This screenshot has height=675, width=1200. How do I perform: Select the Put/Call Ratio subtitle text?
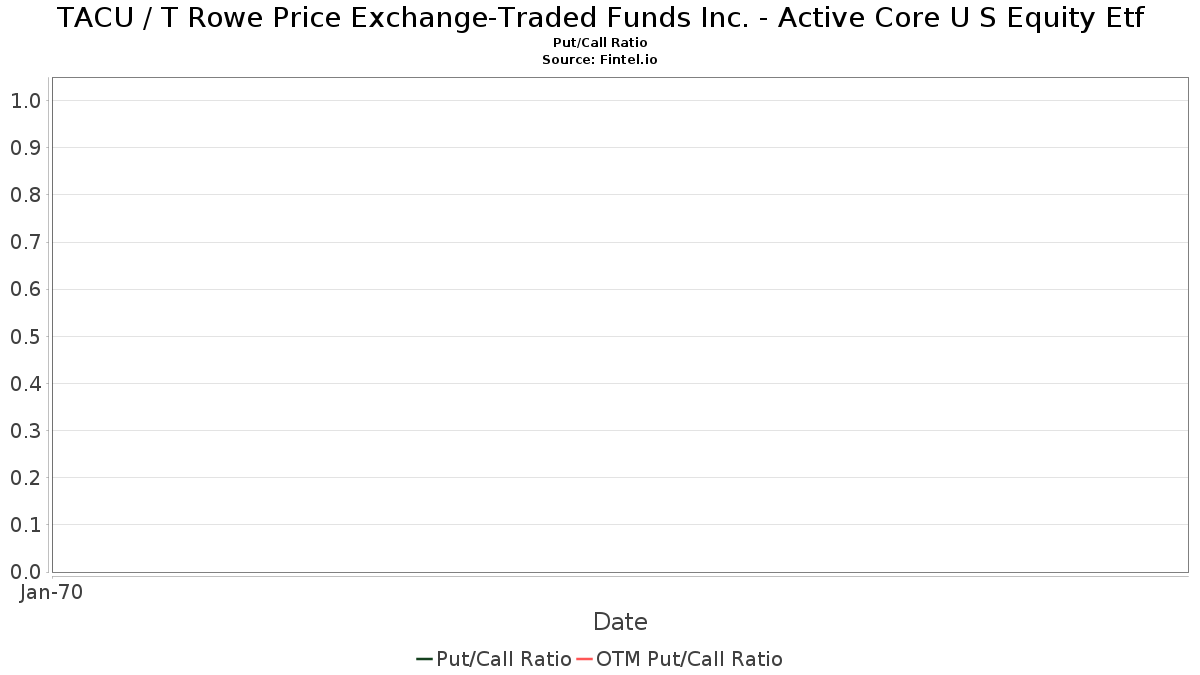(x=600, y=43)
